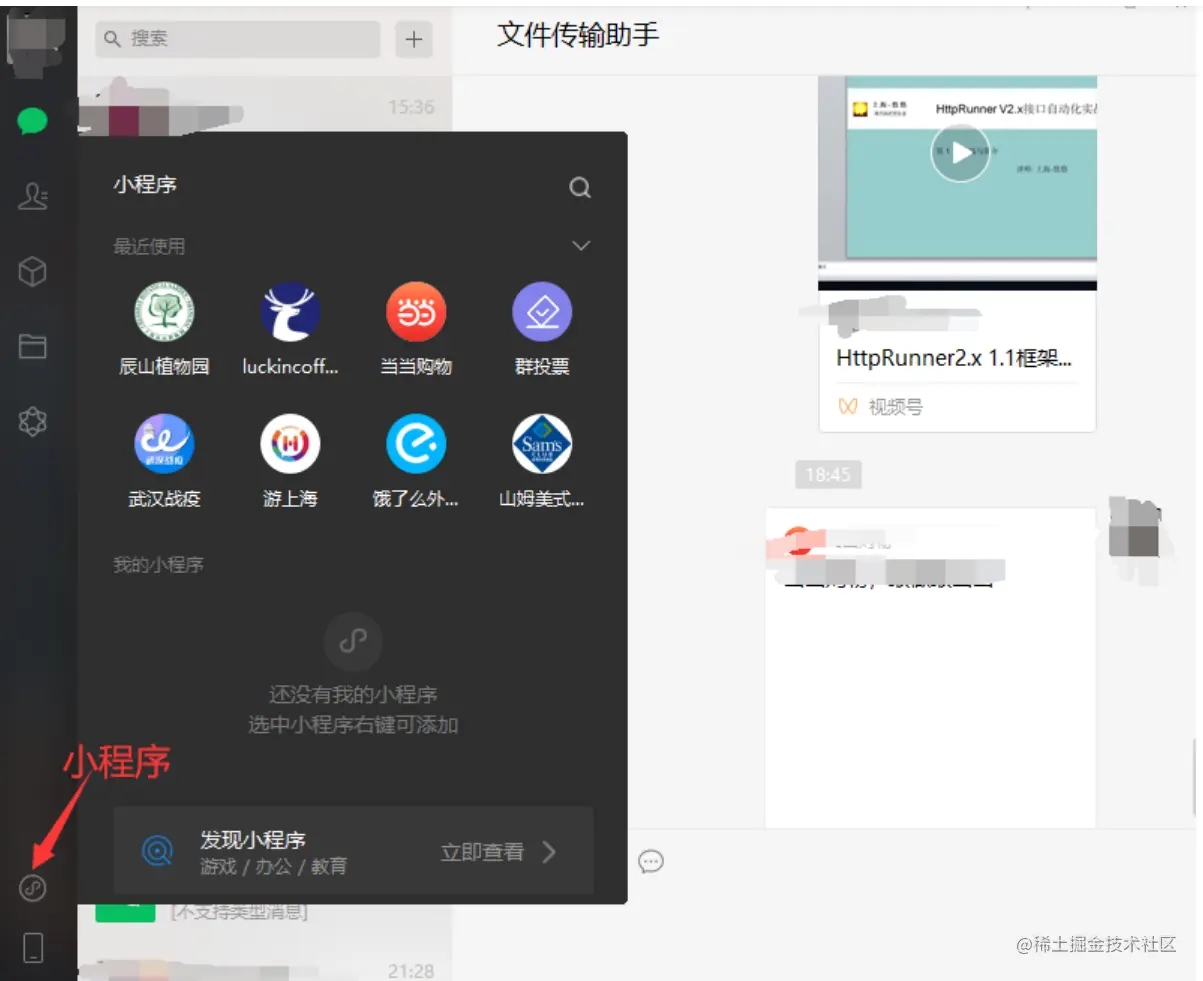Image resolution: width=1203 pixels, height=981 pixels.
Task: Open the Files folder icon in sidebar
Action: click(33, 346)
